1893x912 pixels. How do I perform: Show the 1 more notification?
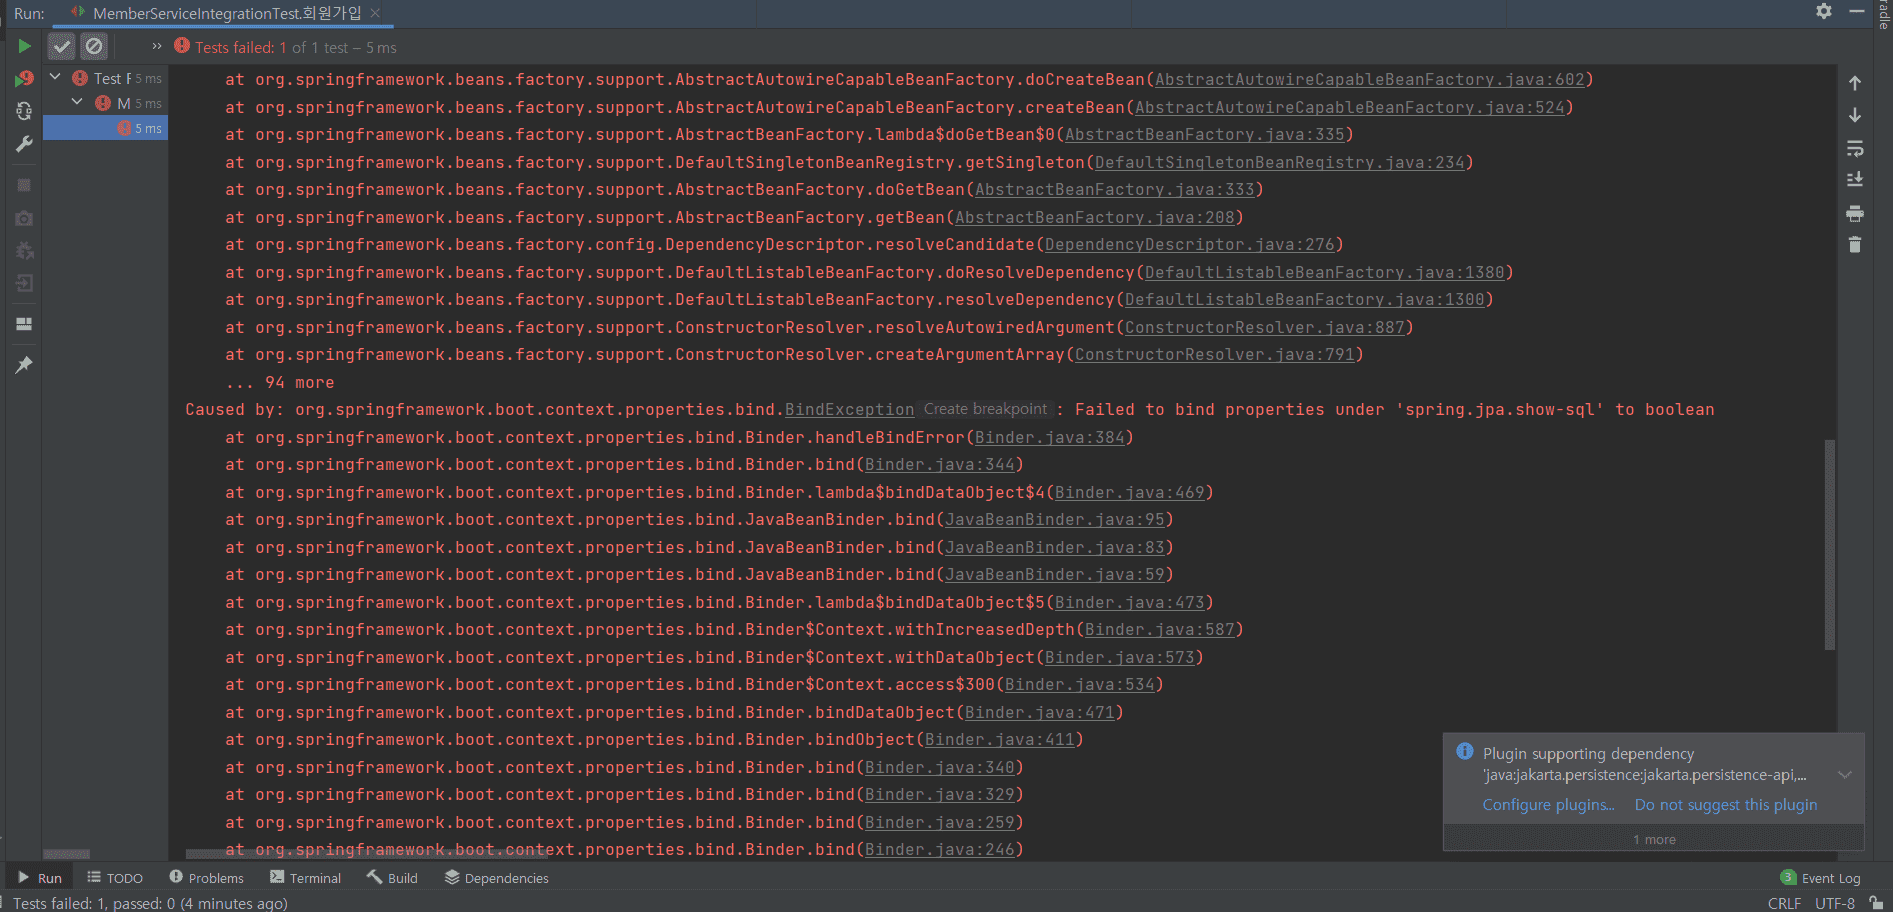(x=1654, y=839)
